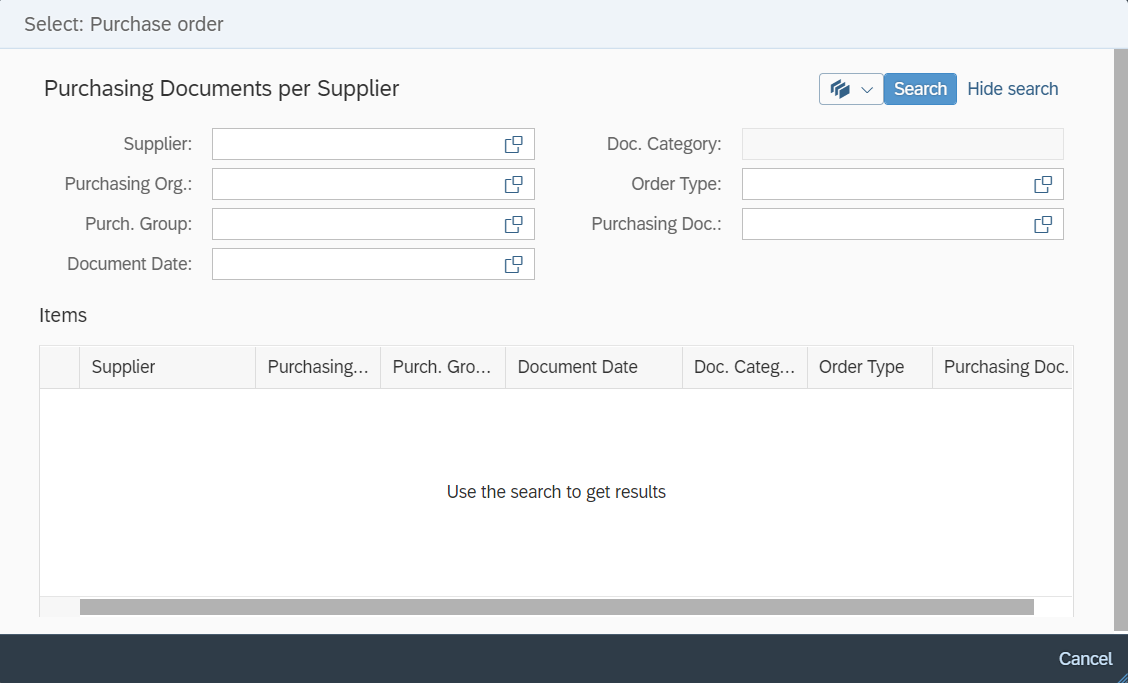Viewport: 1128px width, 683px height.
Task: Select the Supplier column header
Action: [167, 367]
